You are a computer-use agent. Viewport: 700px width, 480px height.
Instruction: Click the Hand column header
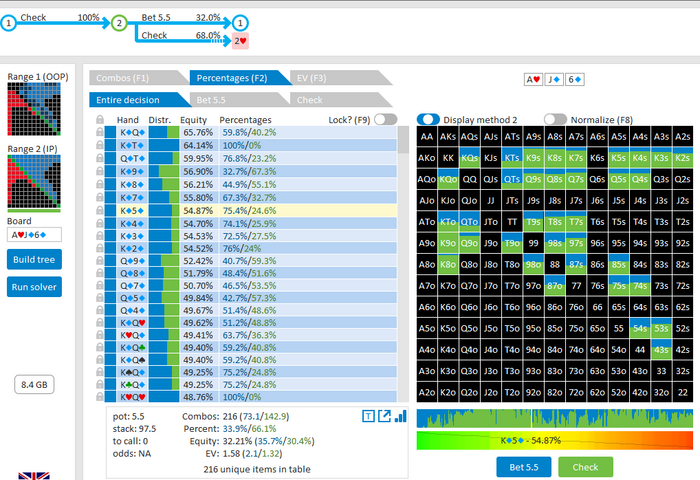click(128, 120)
